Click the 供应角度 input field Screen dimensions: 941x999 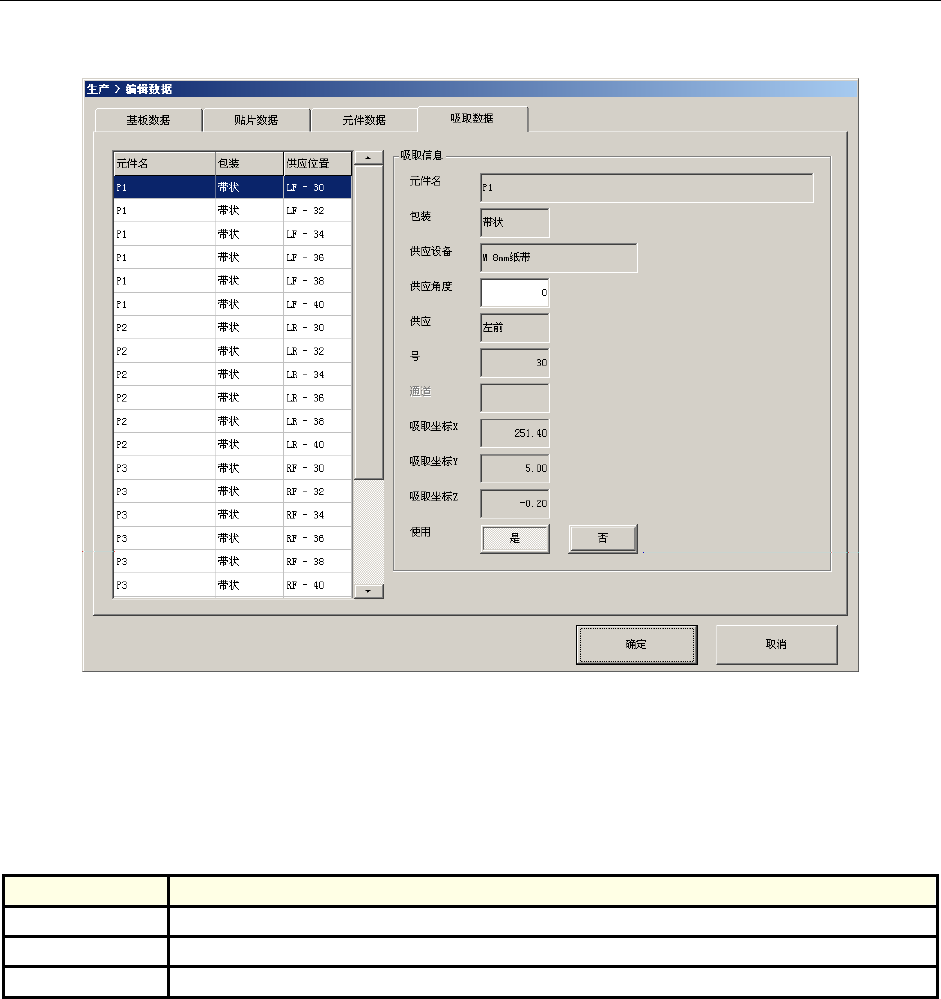[x=515, y=293]
